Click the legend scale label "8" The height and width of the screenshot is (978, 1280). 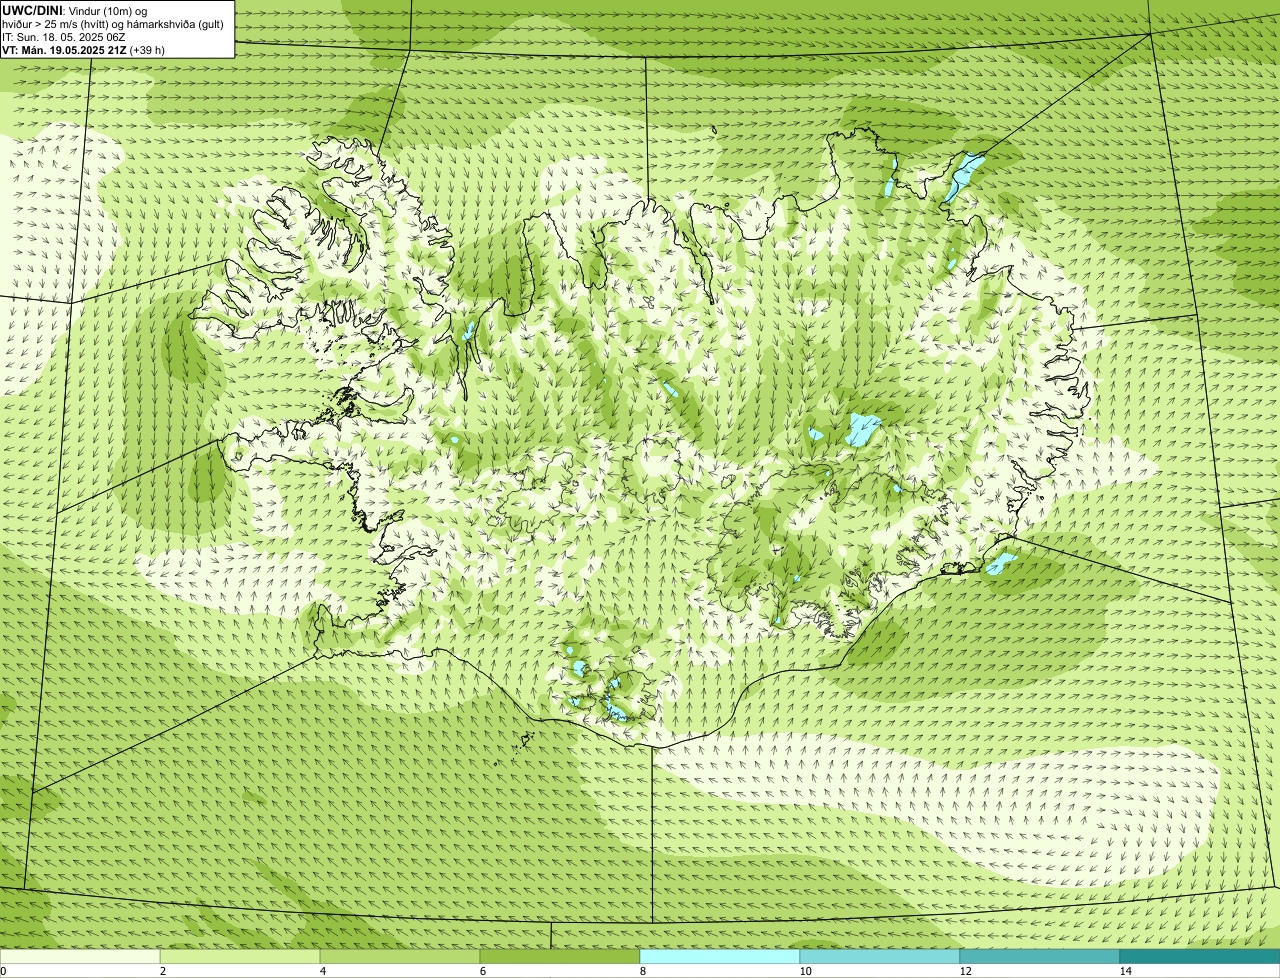pos(642,971)
